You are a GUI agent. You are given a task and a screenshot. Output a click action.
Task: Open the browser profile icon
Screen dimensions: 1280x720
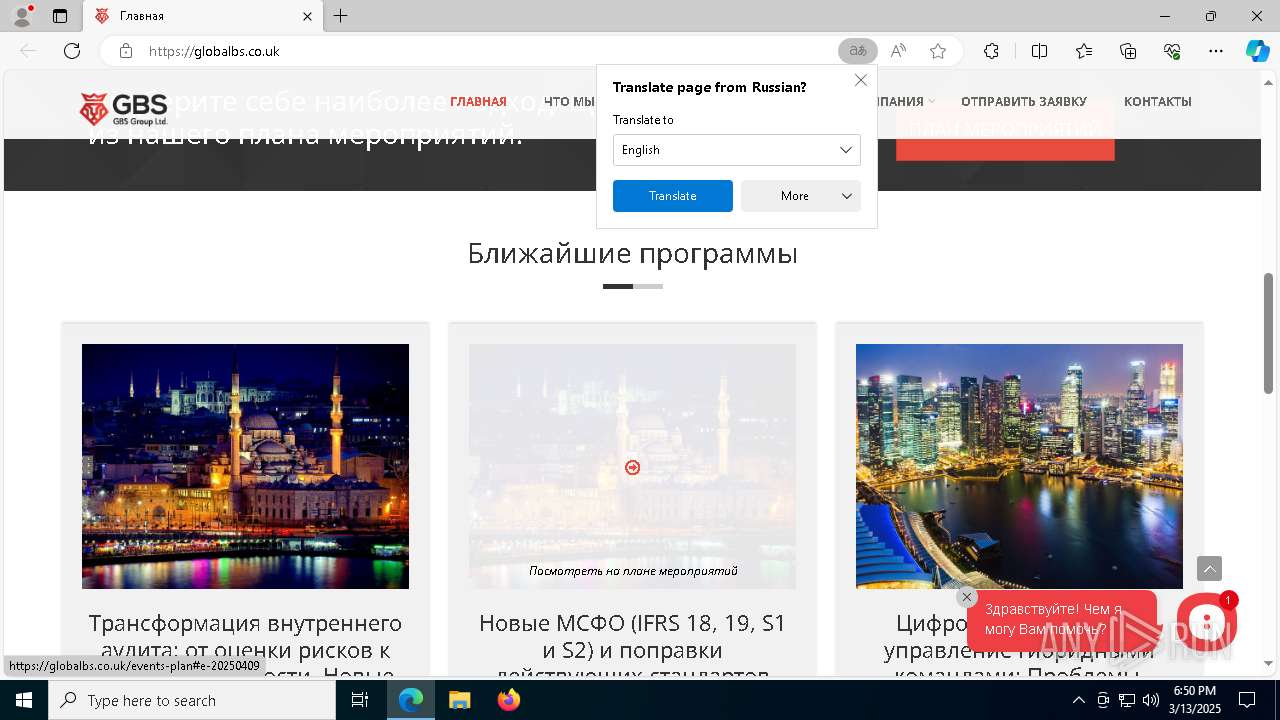tap(21, 16)
